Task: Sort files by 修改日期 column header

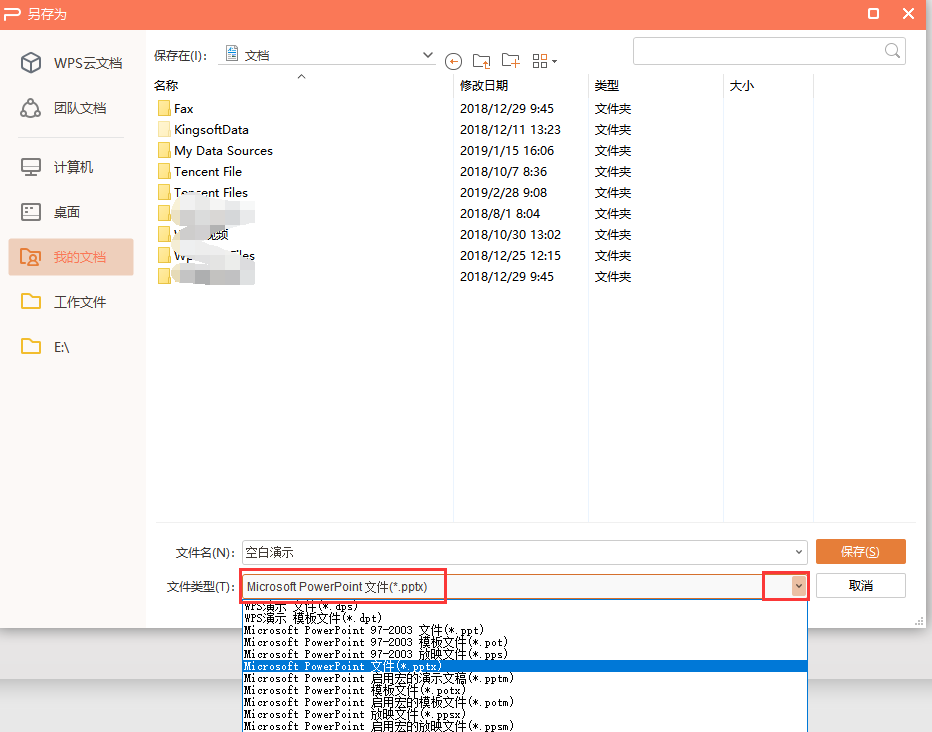Action: coord(484,86)
